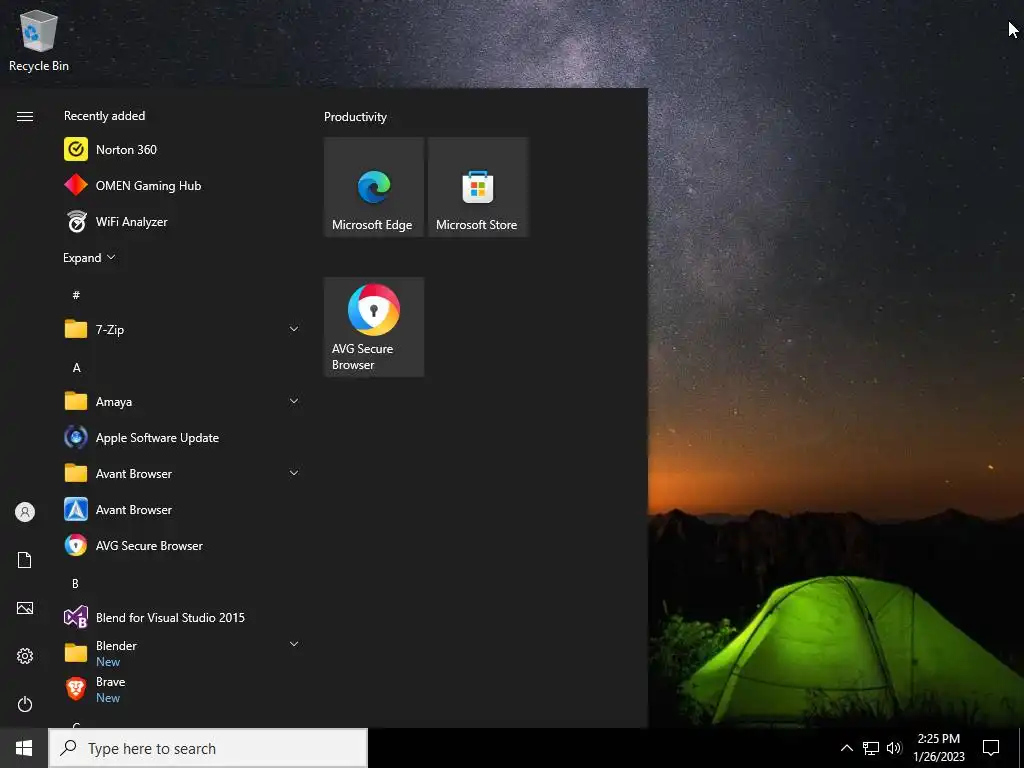Click the Type here to search box
Screen dimensions: 1024x768
[208, 748]
